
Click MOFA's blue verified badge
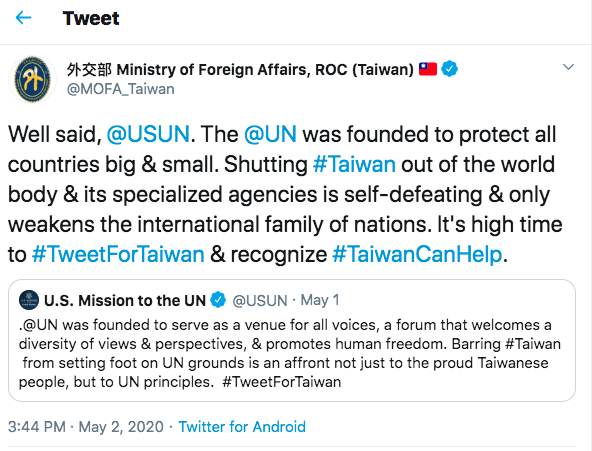[x=449, y=69]
